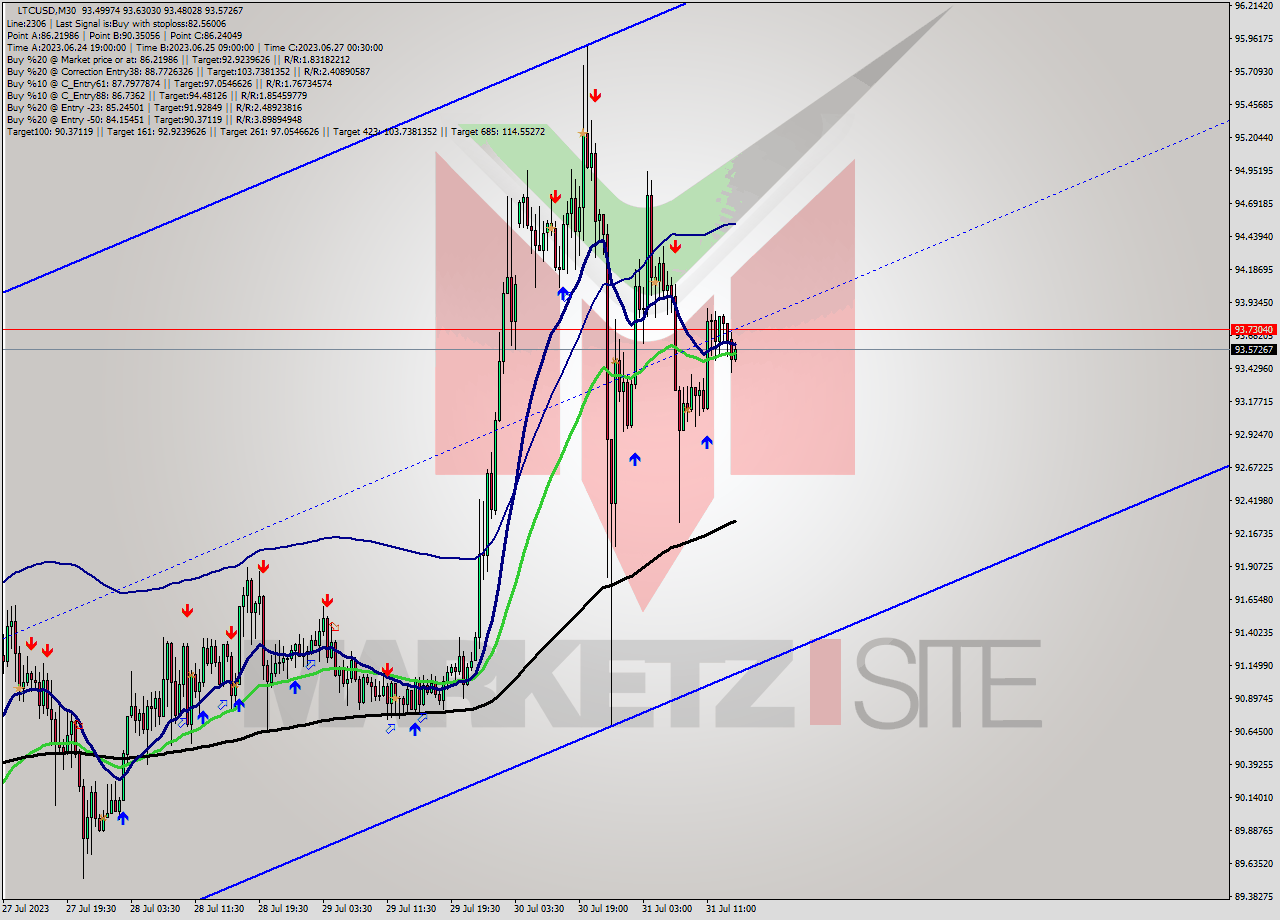Viewport: 1280px width, 920px height.
Task: Click the 'Target100: 90.37119' text
Action: [50, 131]
